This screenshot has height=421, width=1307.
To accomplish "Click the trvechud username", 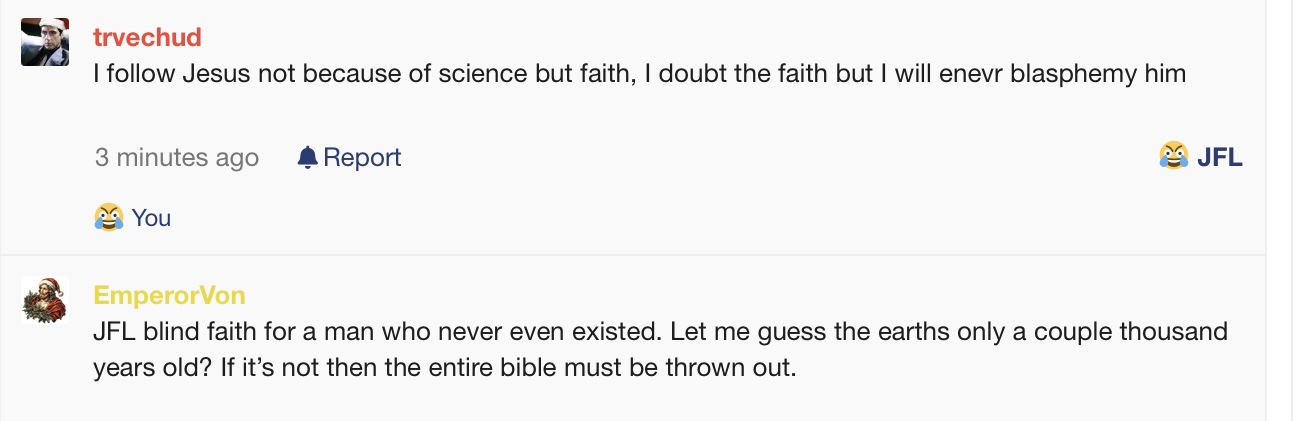I will coord(147,38).
